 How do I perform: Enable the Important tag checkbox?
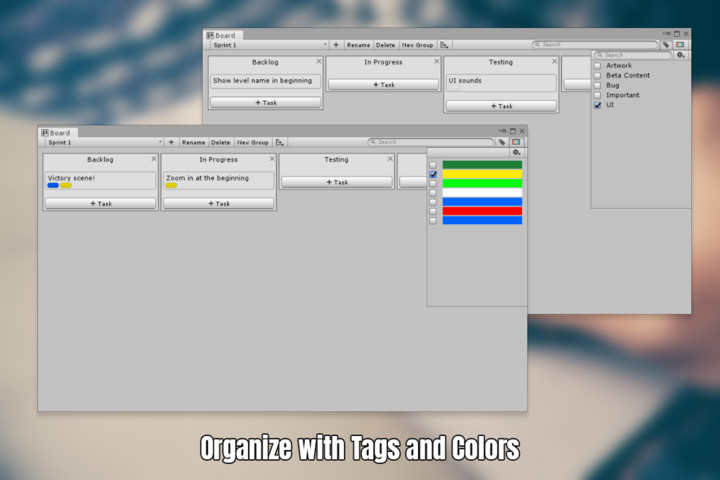(x=597, y=95)
